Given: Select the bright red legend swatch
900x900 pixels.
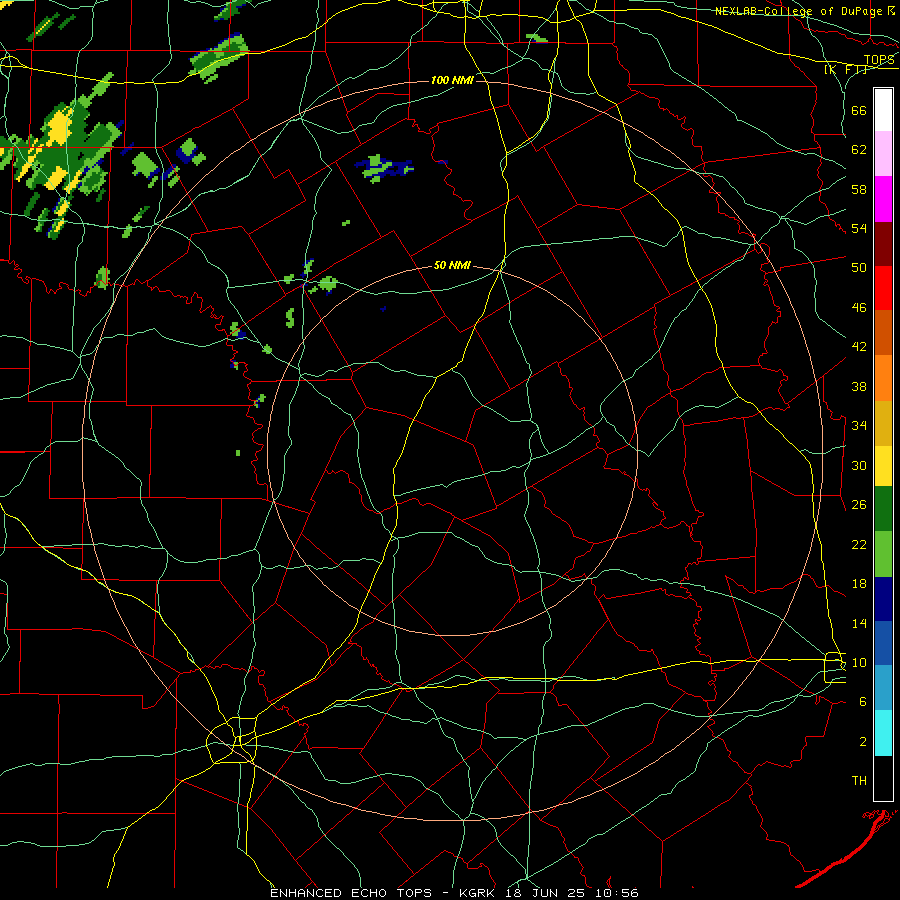Looking at the screenshot, I should tap(883, 288).
